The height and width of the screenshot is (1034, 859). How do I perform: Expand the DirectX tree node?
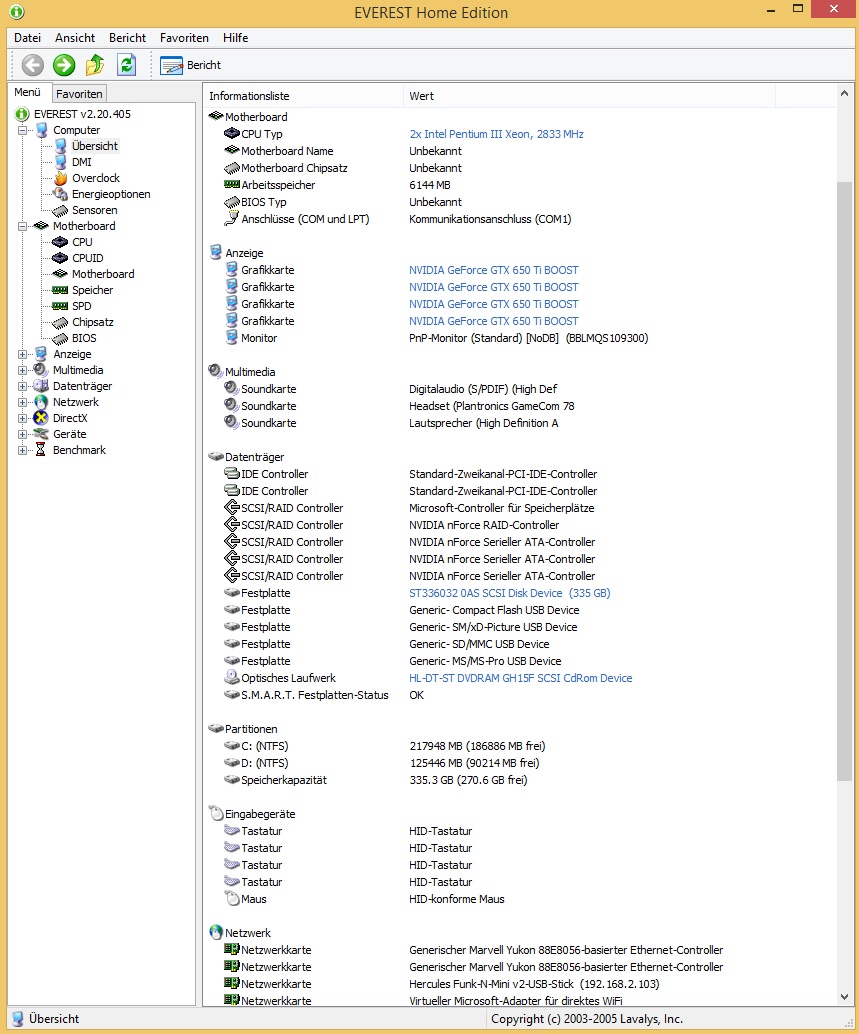(22, 418)
